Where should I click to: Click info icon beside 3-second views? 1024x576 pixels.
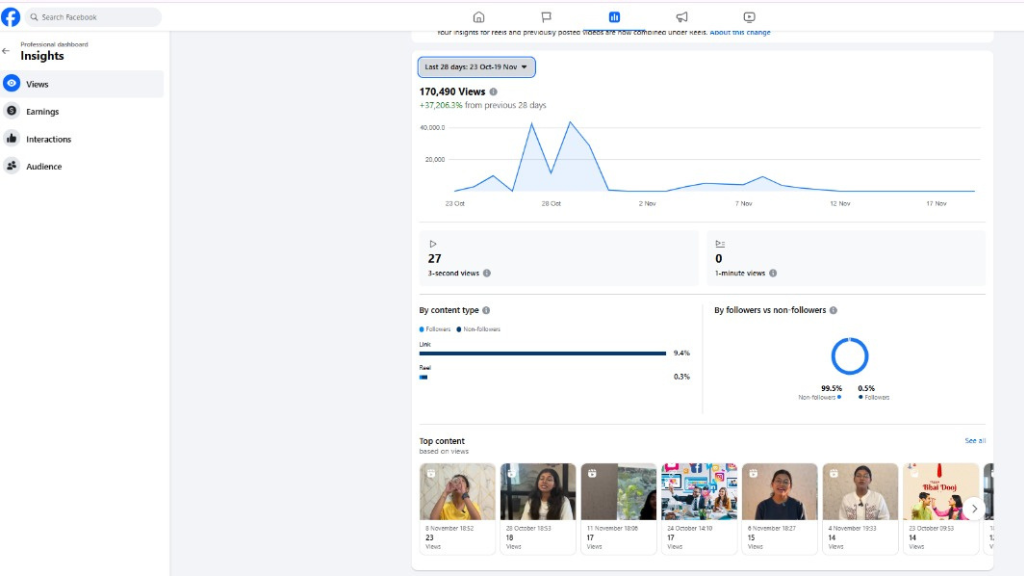(487, 273)
